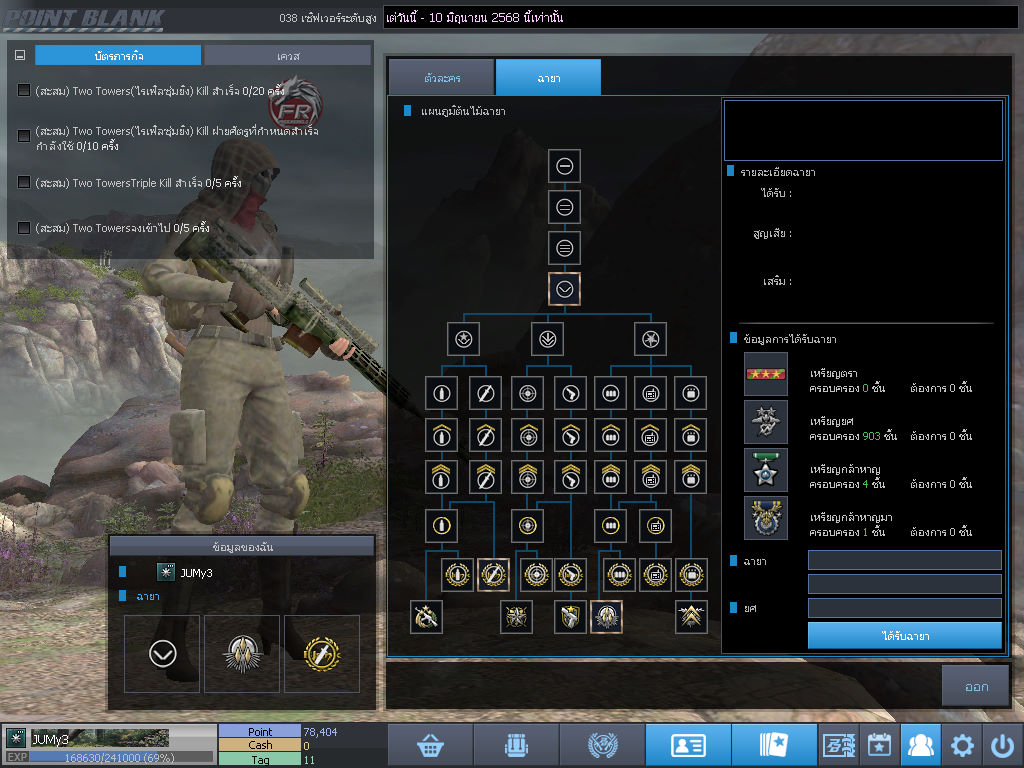Image resolution: width=1024 pixels, height=768 pixels.
Task: Click the first ฉายา field
Action: tap(904, 560)
